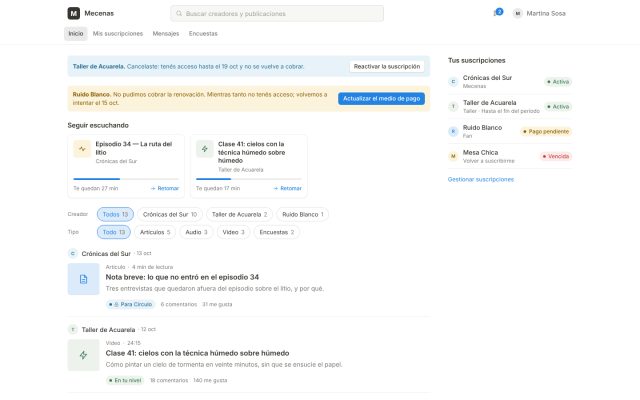Screen dimensions: 640x400
Task: Click Activa status on Taller de Acuarela
Action: 558,107
